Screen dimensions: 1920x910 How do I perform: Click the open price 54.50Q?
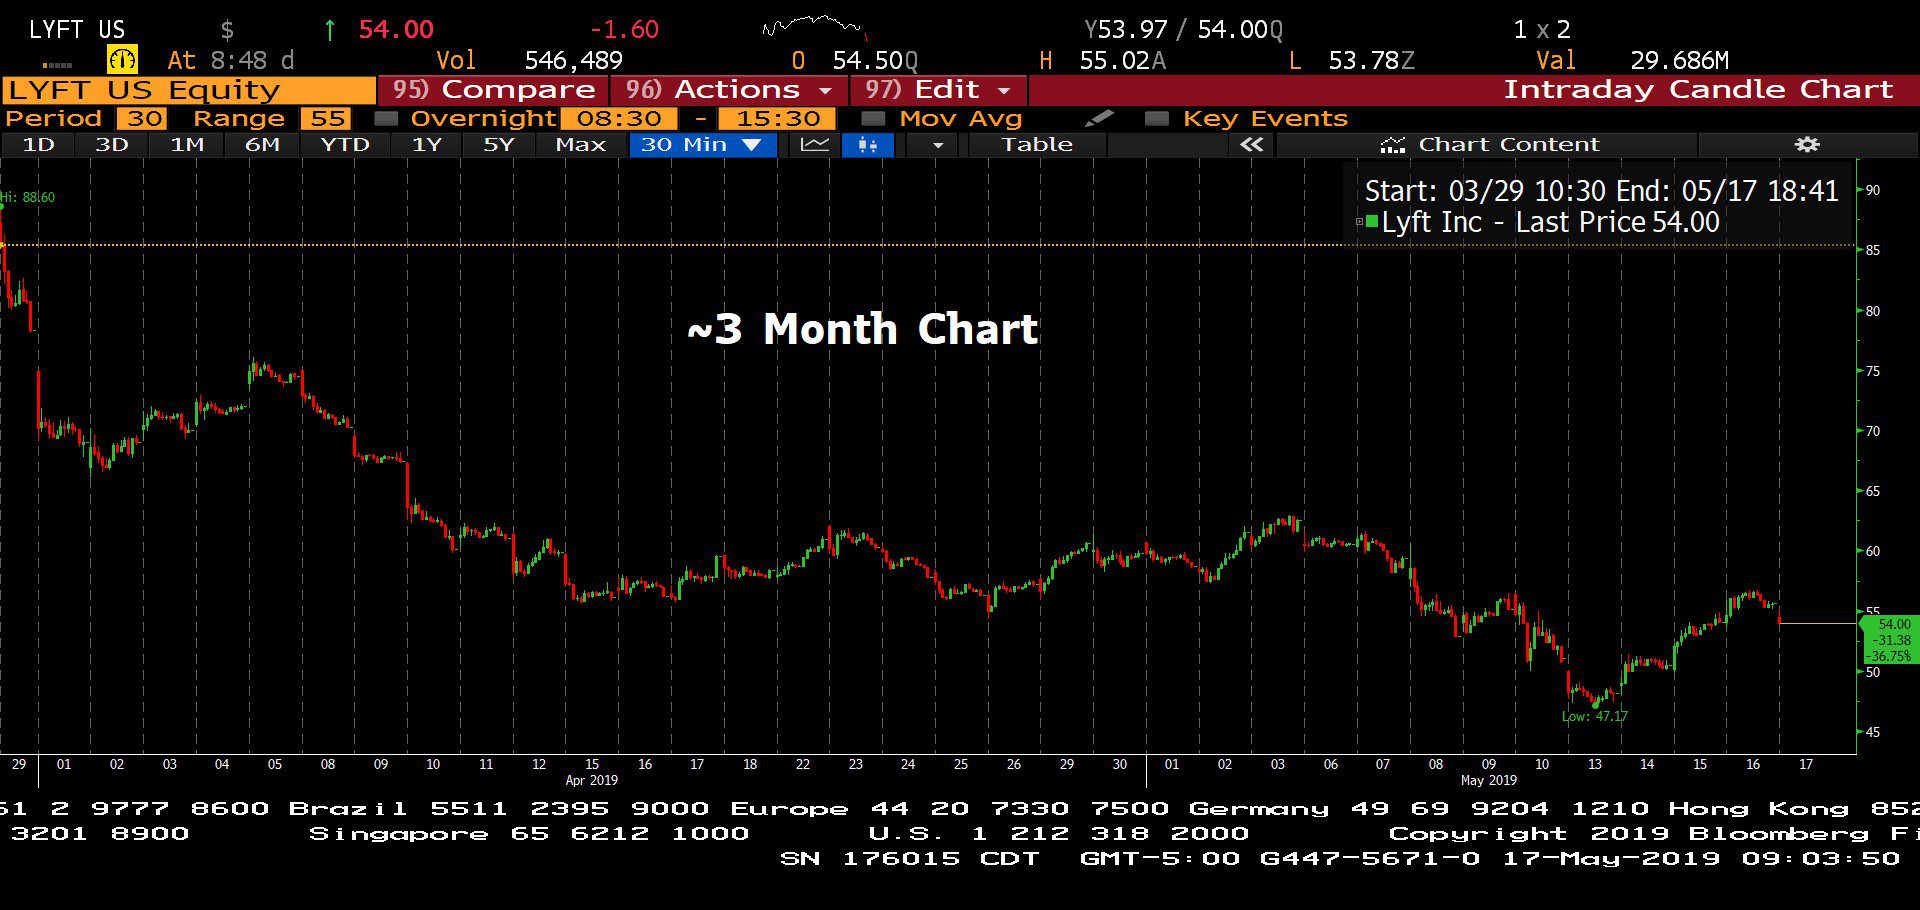tap(875, 61)
